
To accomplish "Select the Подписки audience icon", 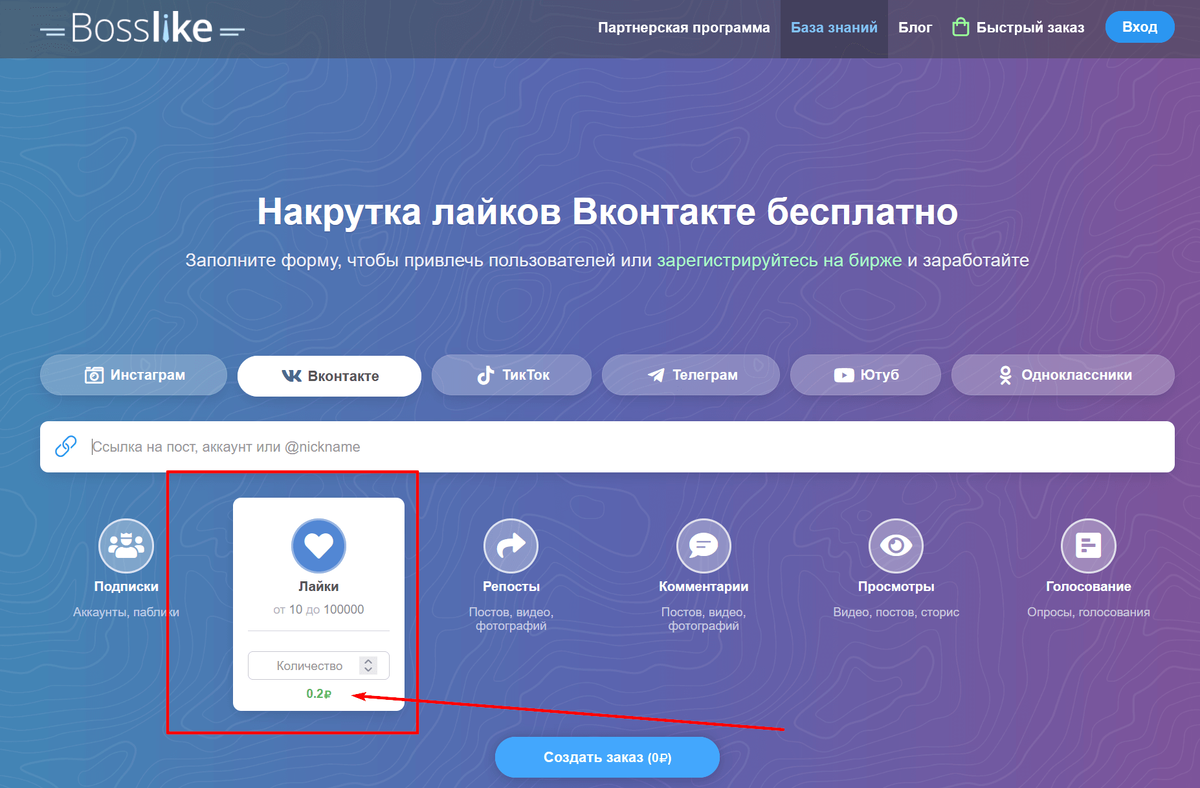I will click(x=126, y=545).
